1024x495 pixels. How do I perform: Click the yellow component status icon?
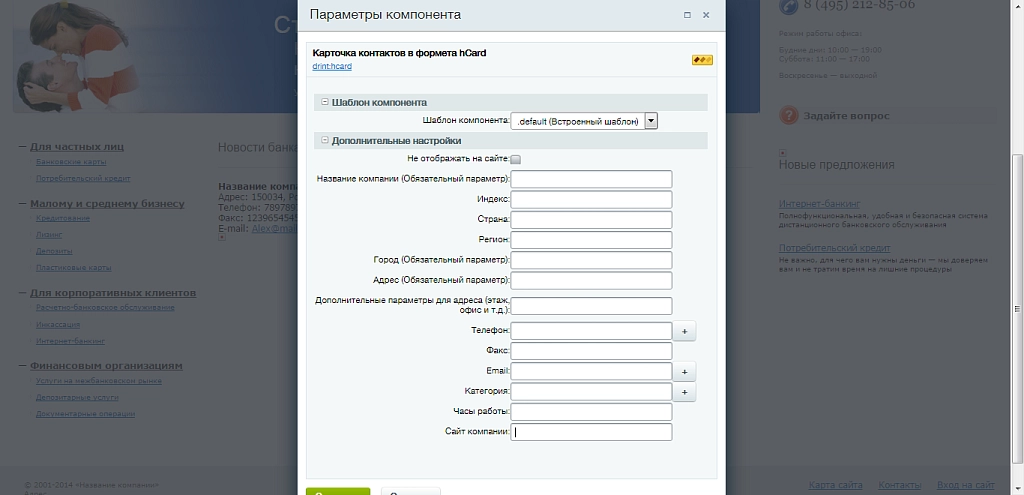(702, 60)
